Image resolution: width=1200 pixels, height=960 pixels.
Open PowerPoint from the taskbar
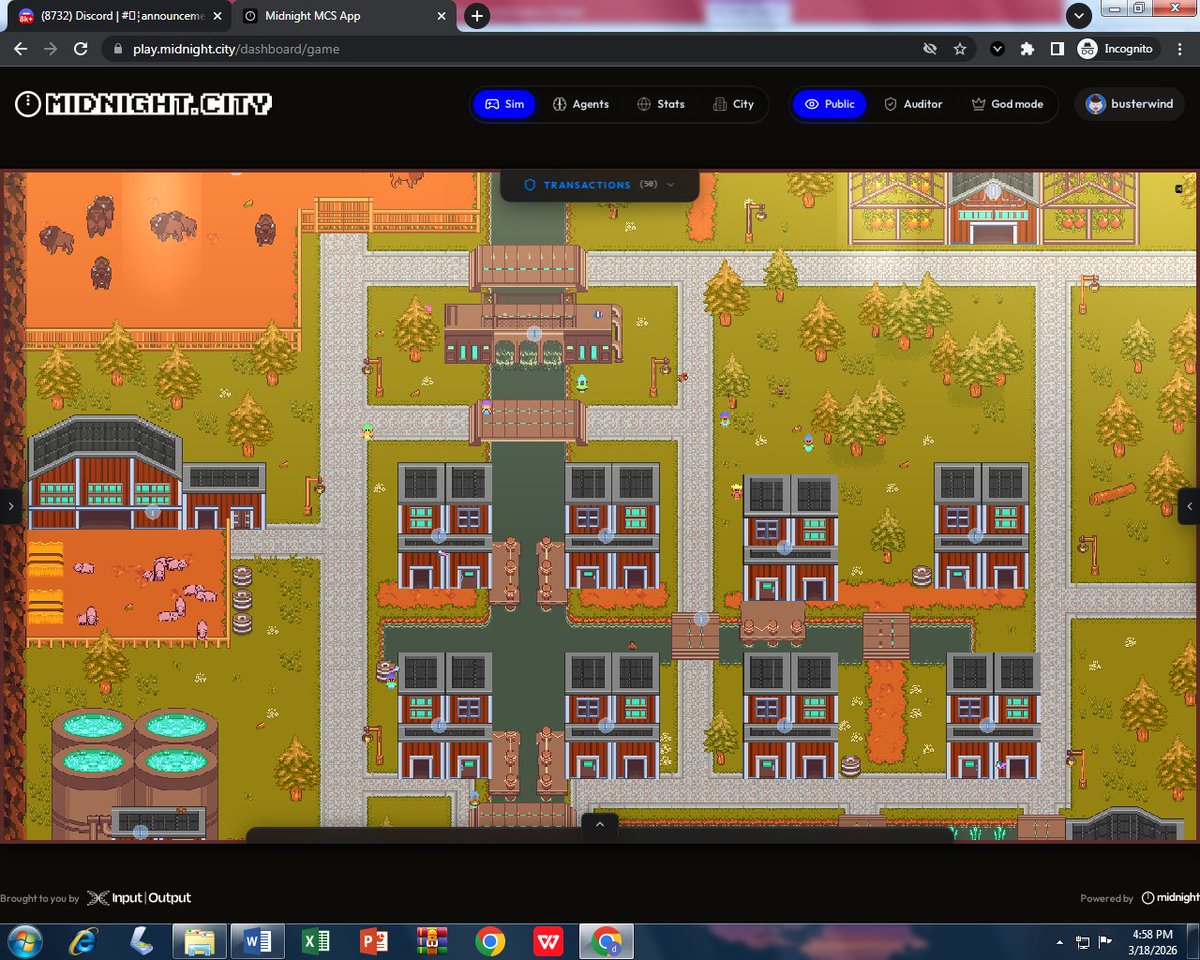tap(374, 941)
